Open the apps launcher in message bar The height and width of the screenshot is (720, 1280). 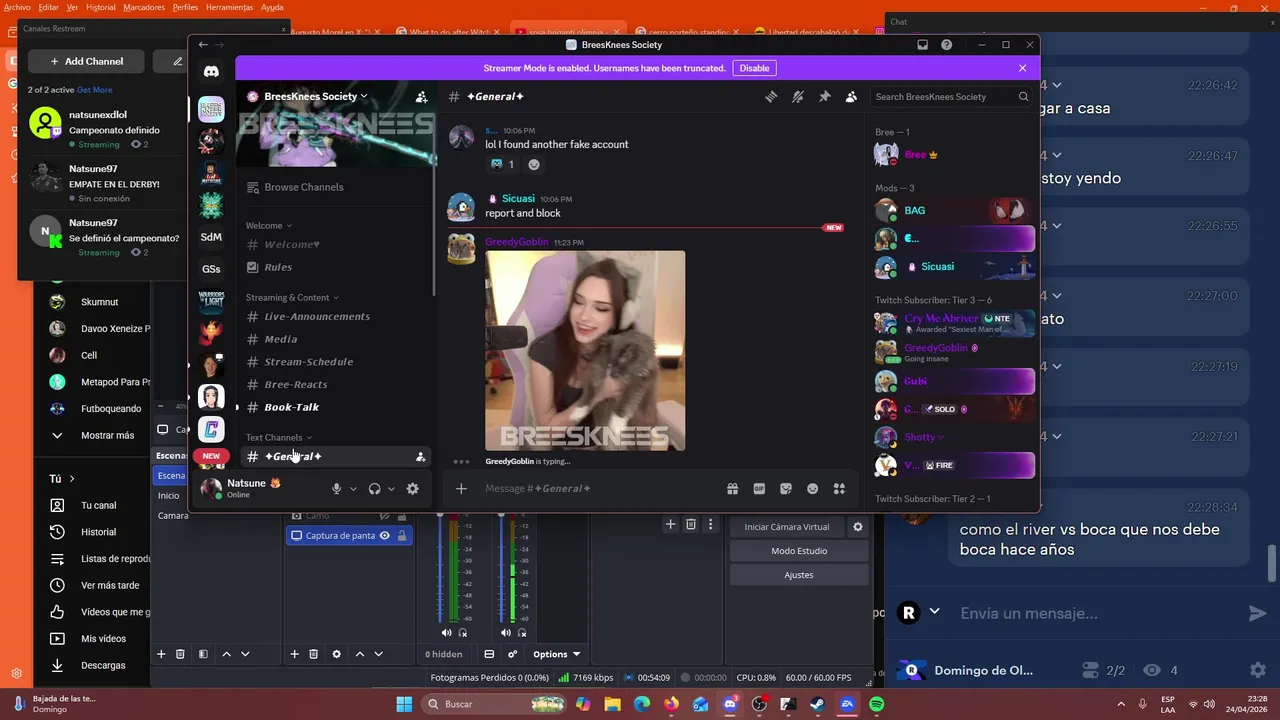(839, 489)
